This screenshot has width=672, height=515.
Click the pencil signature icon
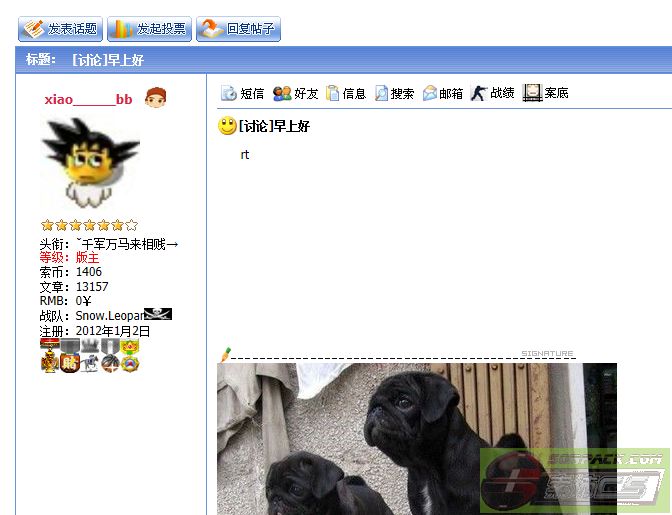coord(225,353)
